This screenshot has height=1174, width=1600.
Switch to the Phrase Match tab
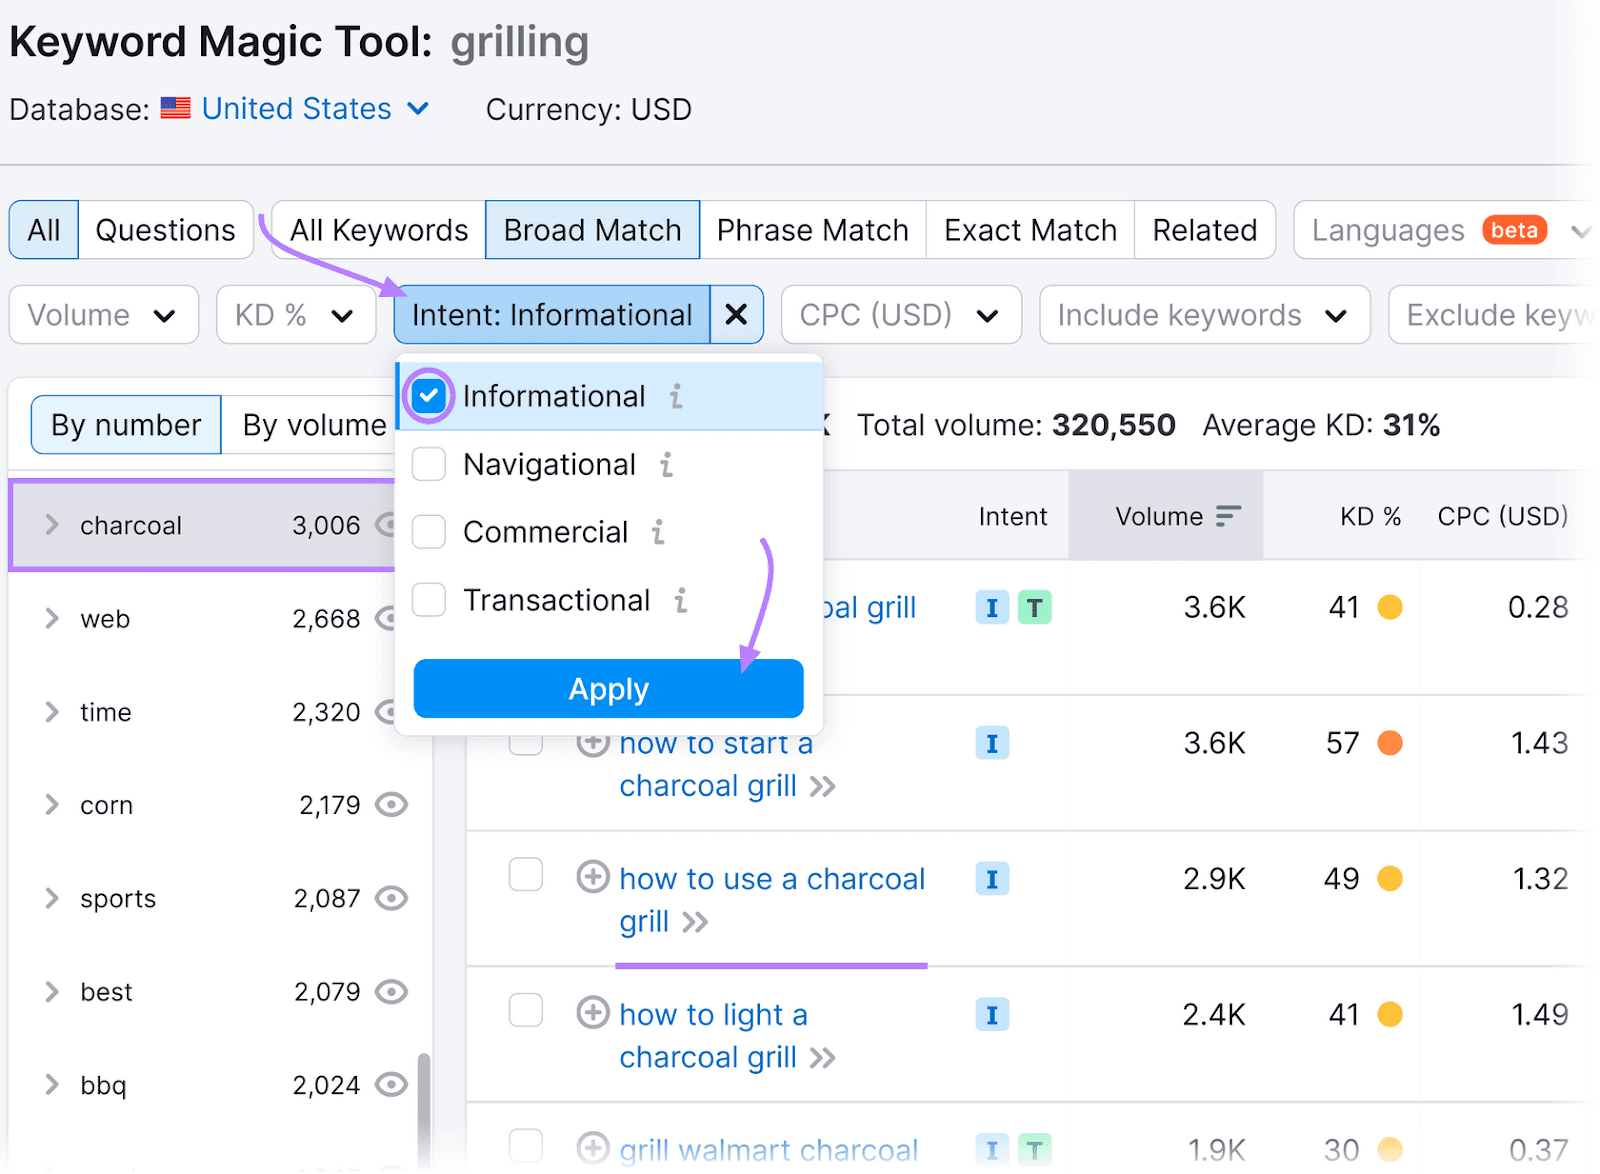tap(812, 229)
